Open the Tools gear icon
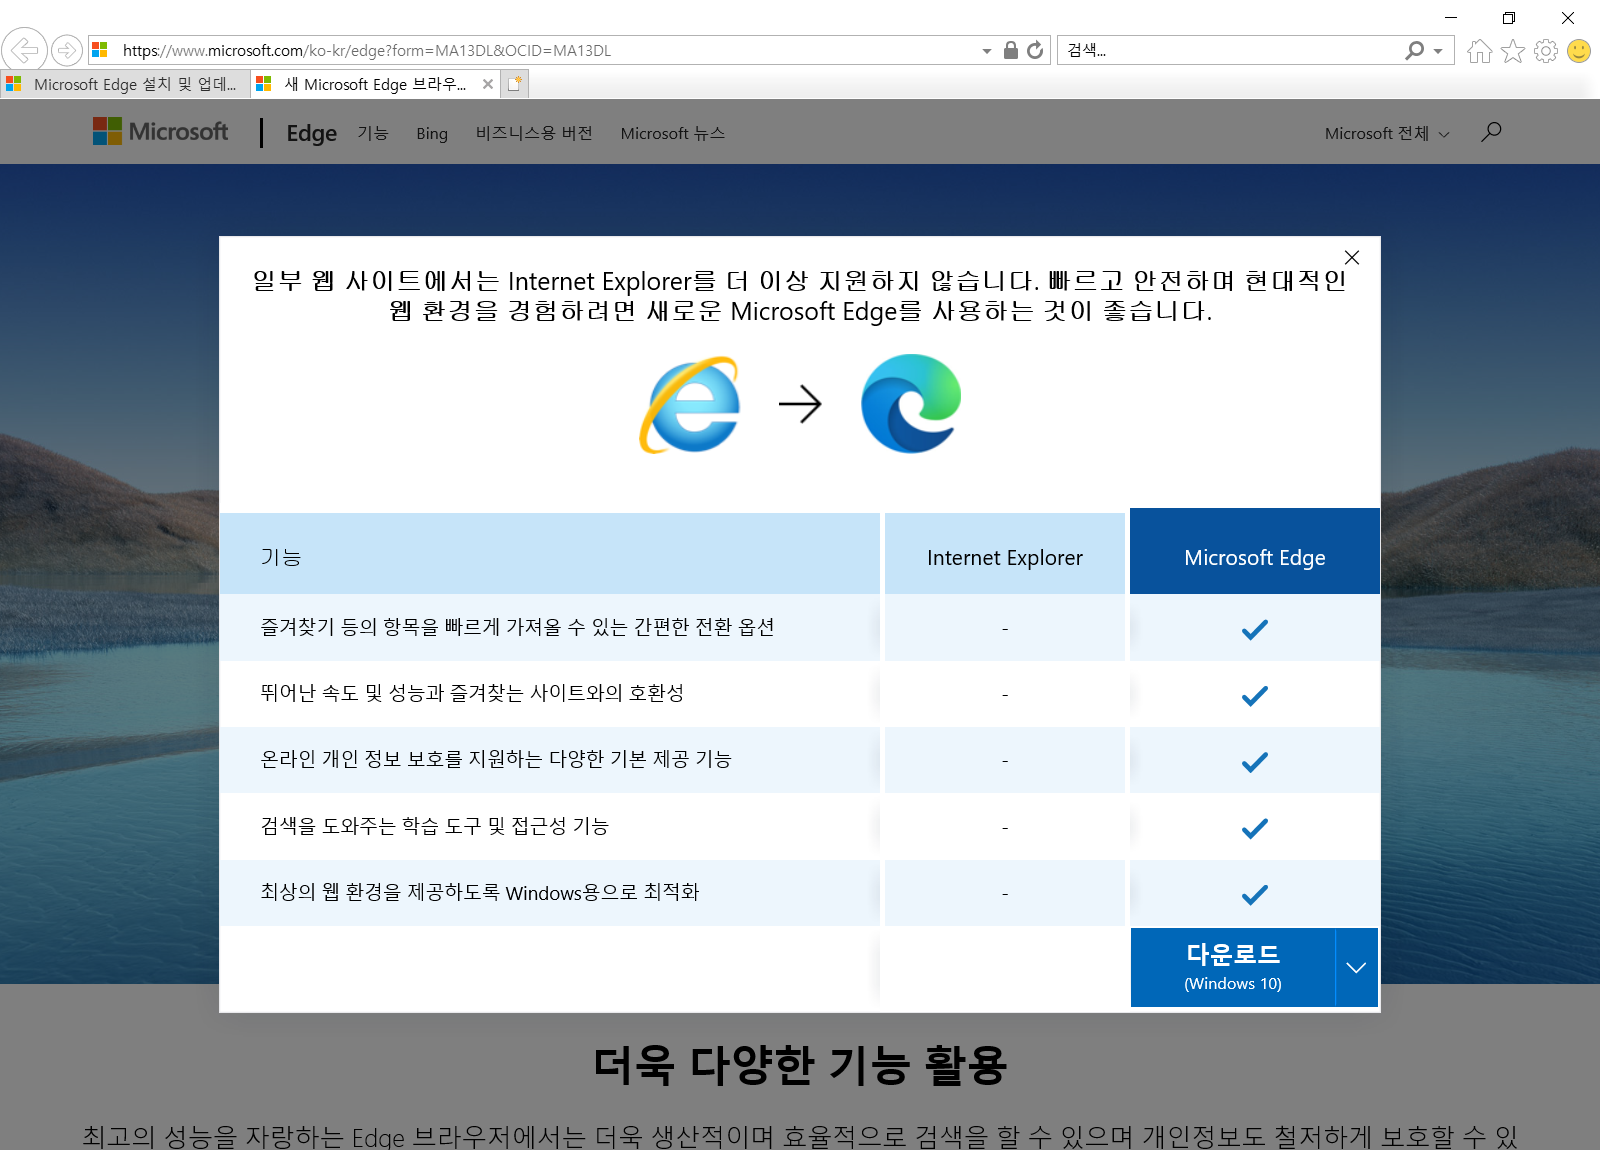 click(1546, 51)
